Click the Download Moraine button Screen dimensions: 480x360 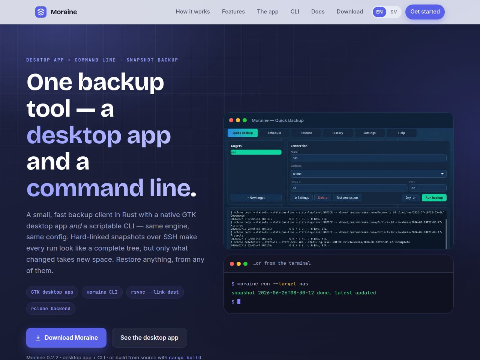(66, 338)
